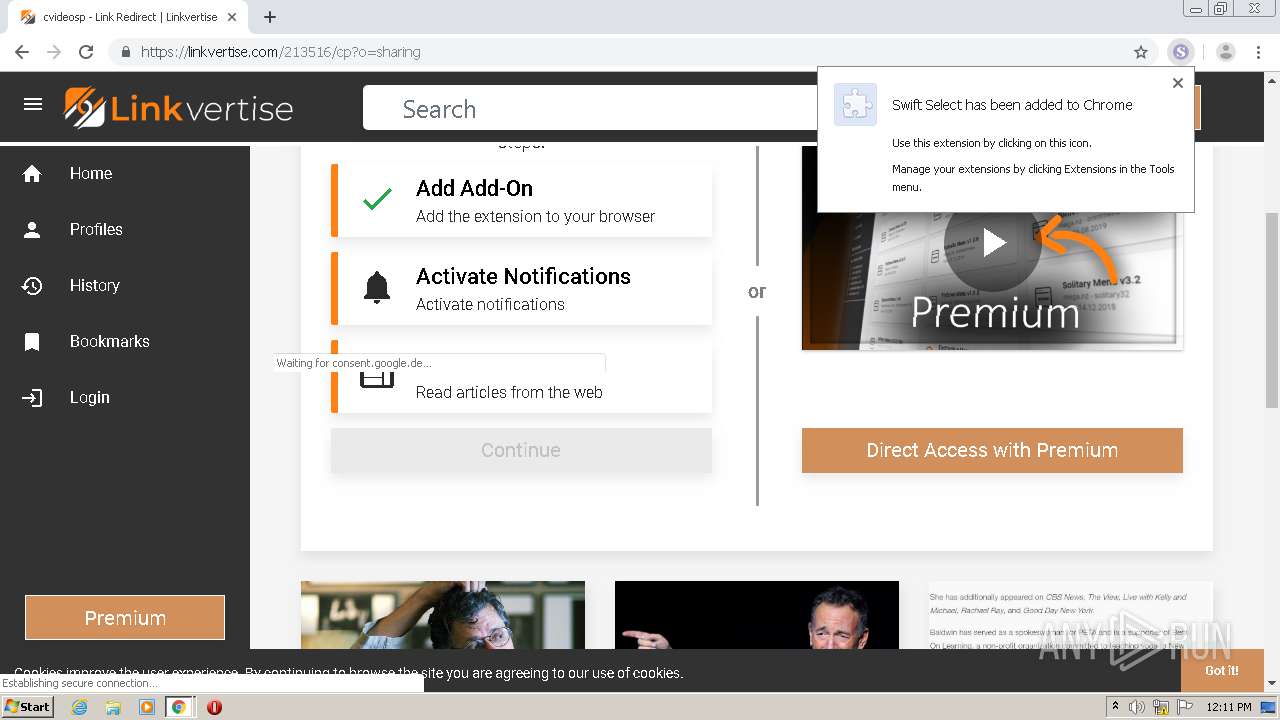The image size is (1280, 720).
Task: Go back in browser
Action: [x=22, y=52]
